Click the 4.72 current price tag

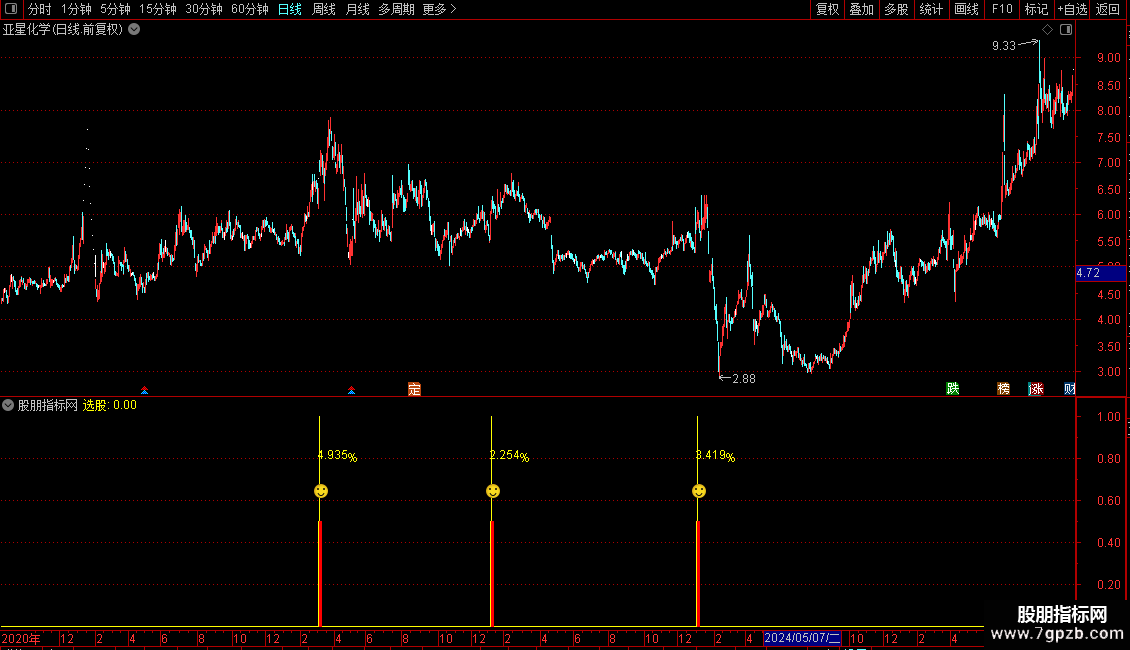pos(1100,273)
